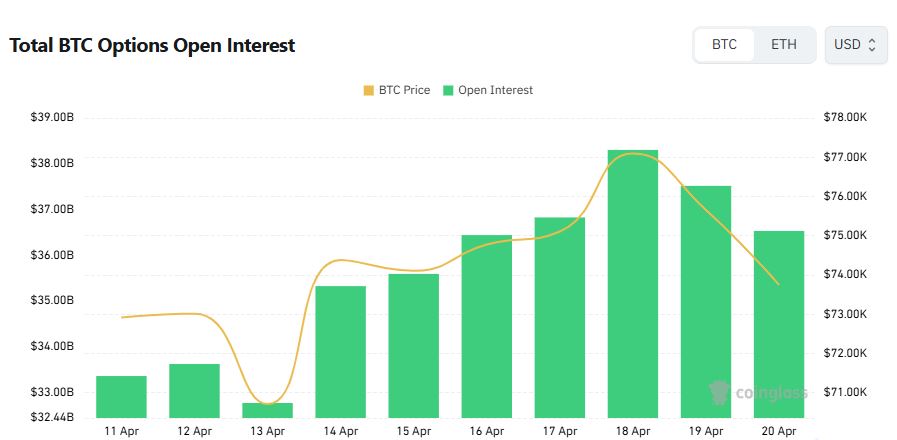The width and height of the screenshot is (897, 440).
Task: Switch to the ETH tab
Action: point(784,45)
